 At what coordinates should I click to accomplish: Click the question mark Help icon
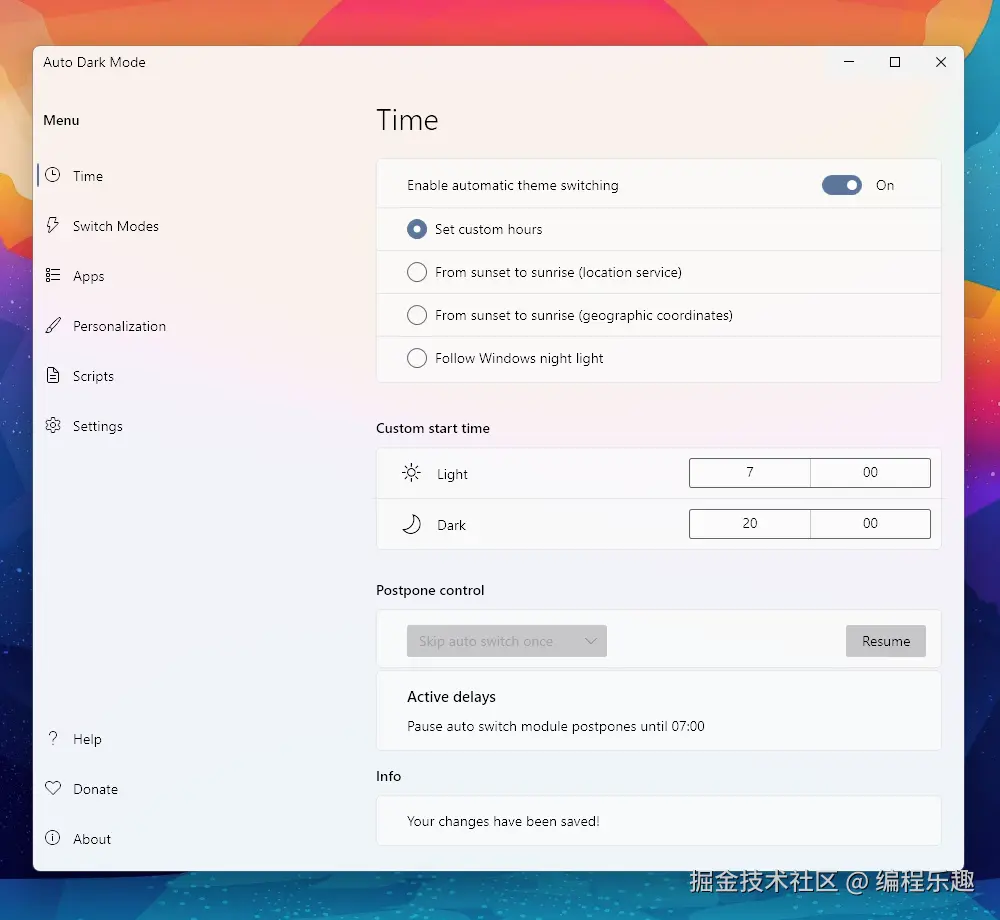click(x=53, y=738)
